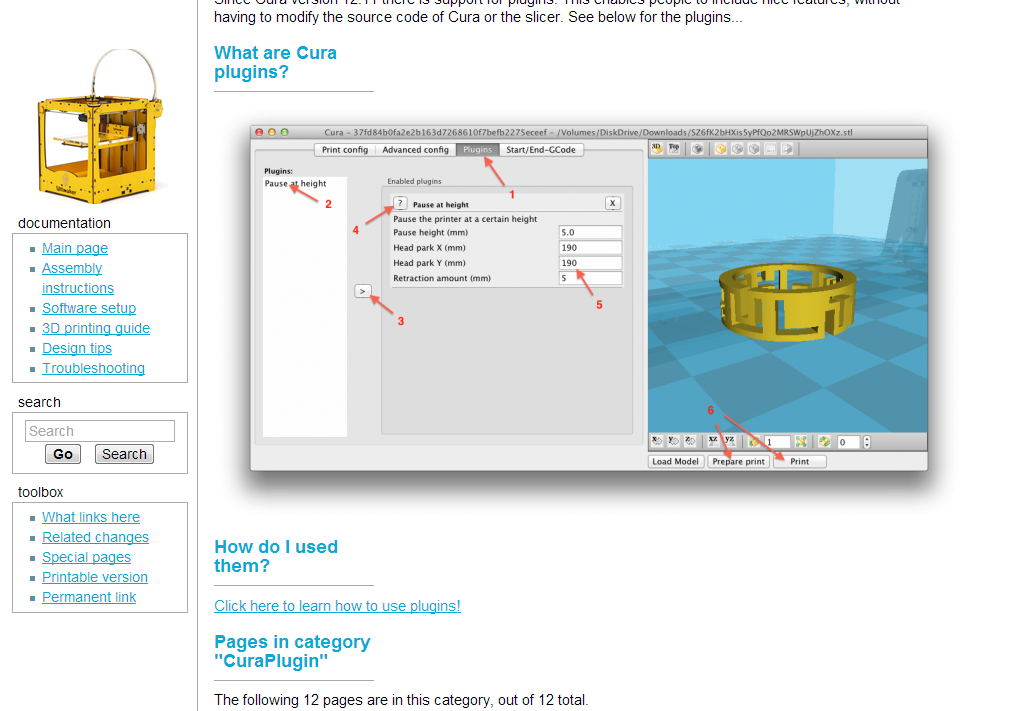Switch to the Advanced config tab in Cura
This screenshot has height=711, width=1032.
415,150
